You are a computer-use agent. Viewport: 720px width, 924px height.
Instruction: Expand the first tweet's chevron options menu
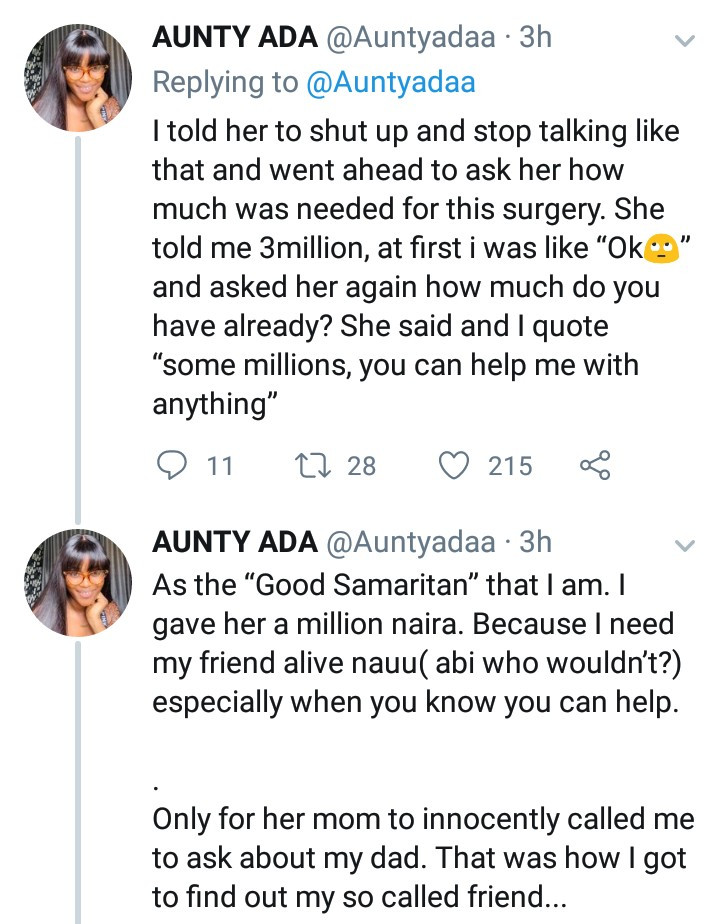coord(685,41)
